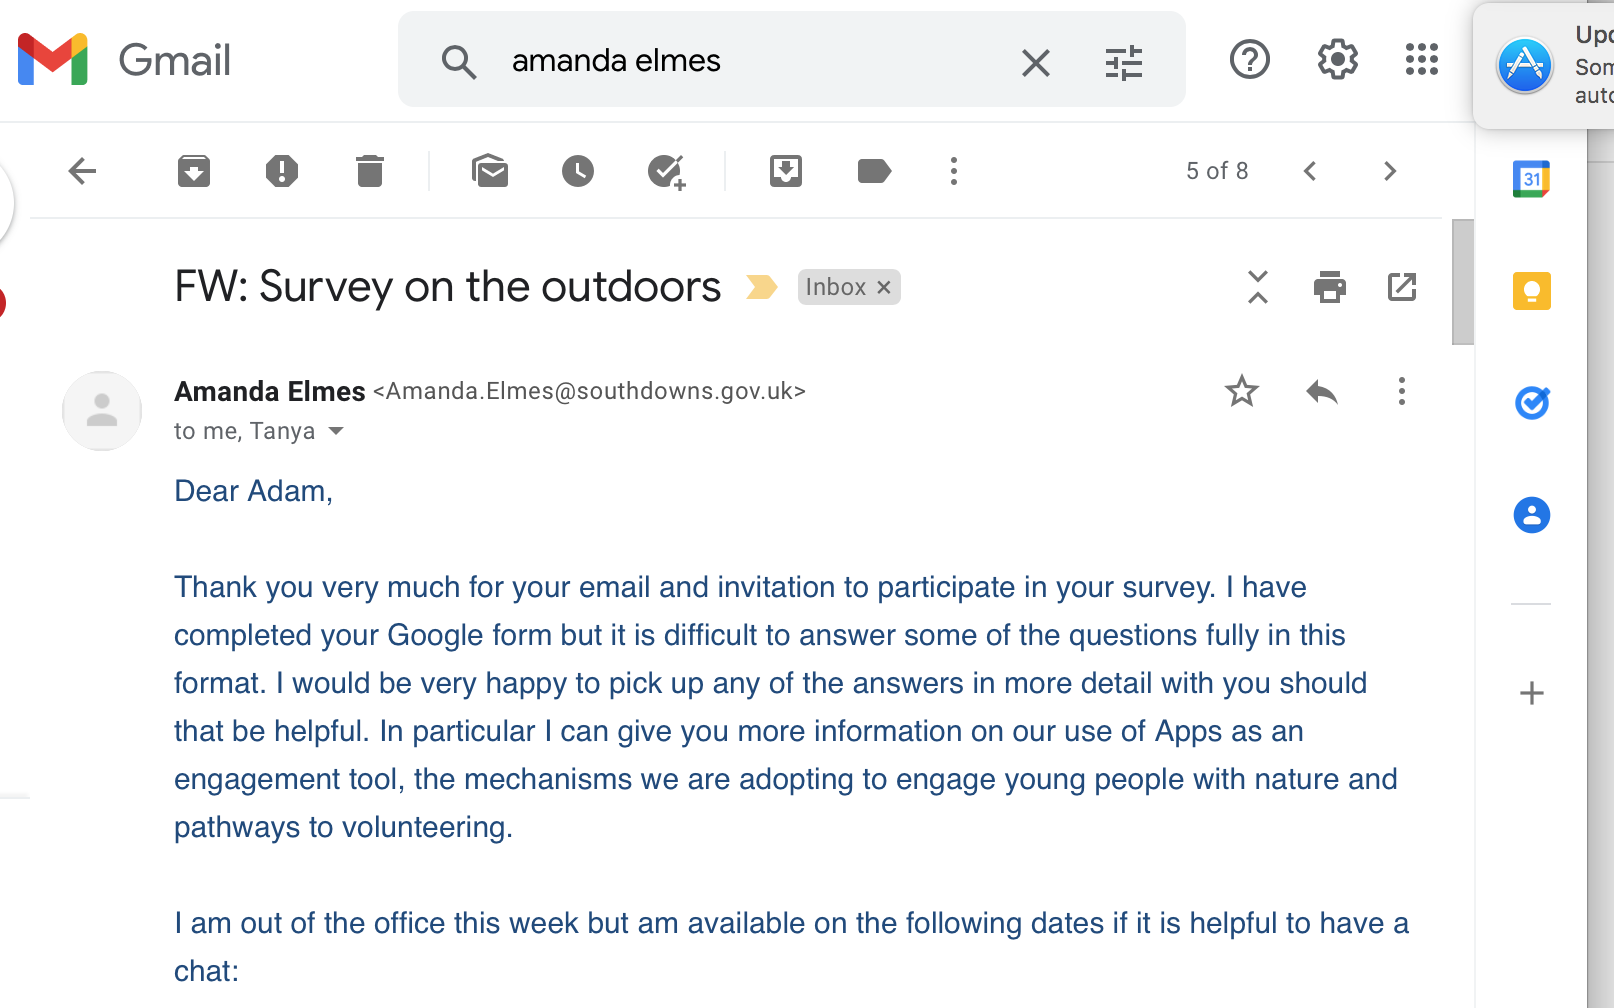Screen dimensions: 1614x1008
Task: Open the Google apps grid menu
Action: pyautogui.click(x=1422, y=60)
